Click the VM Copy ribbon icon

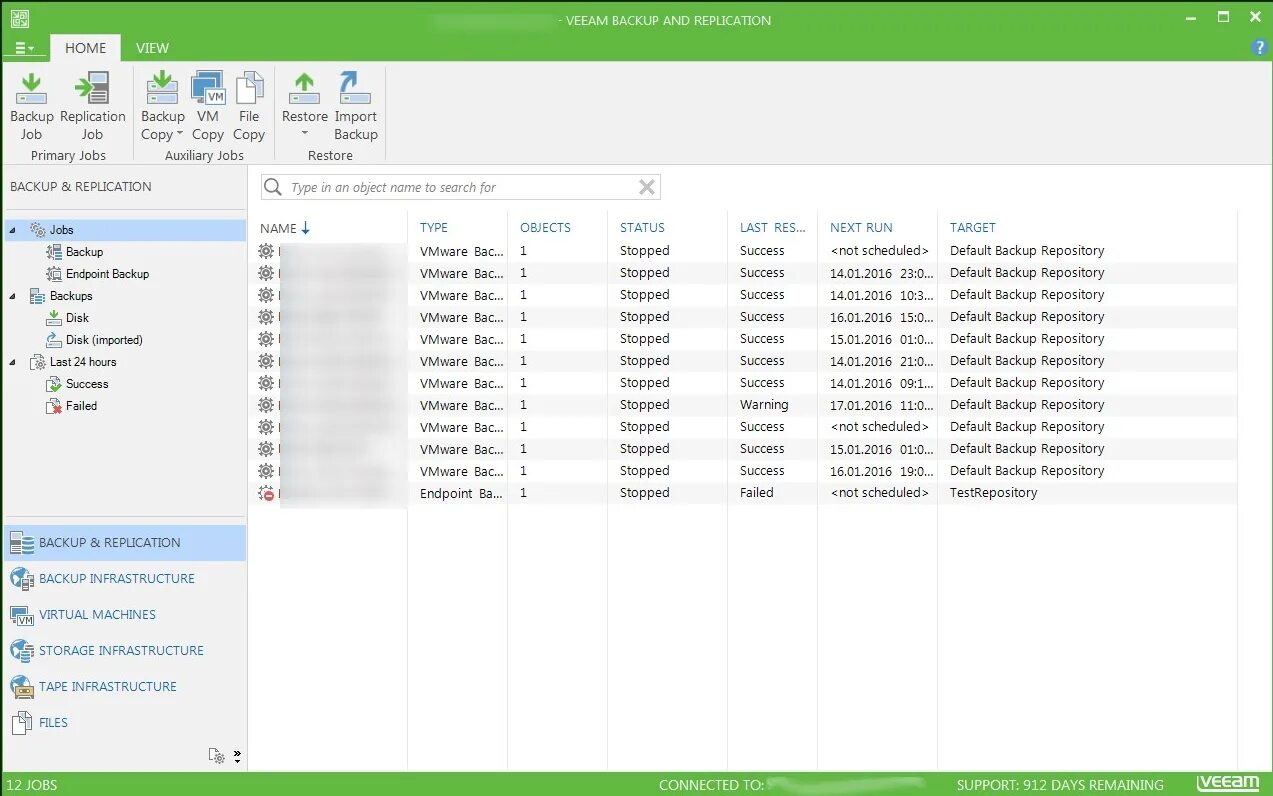tap(208, 88)
